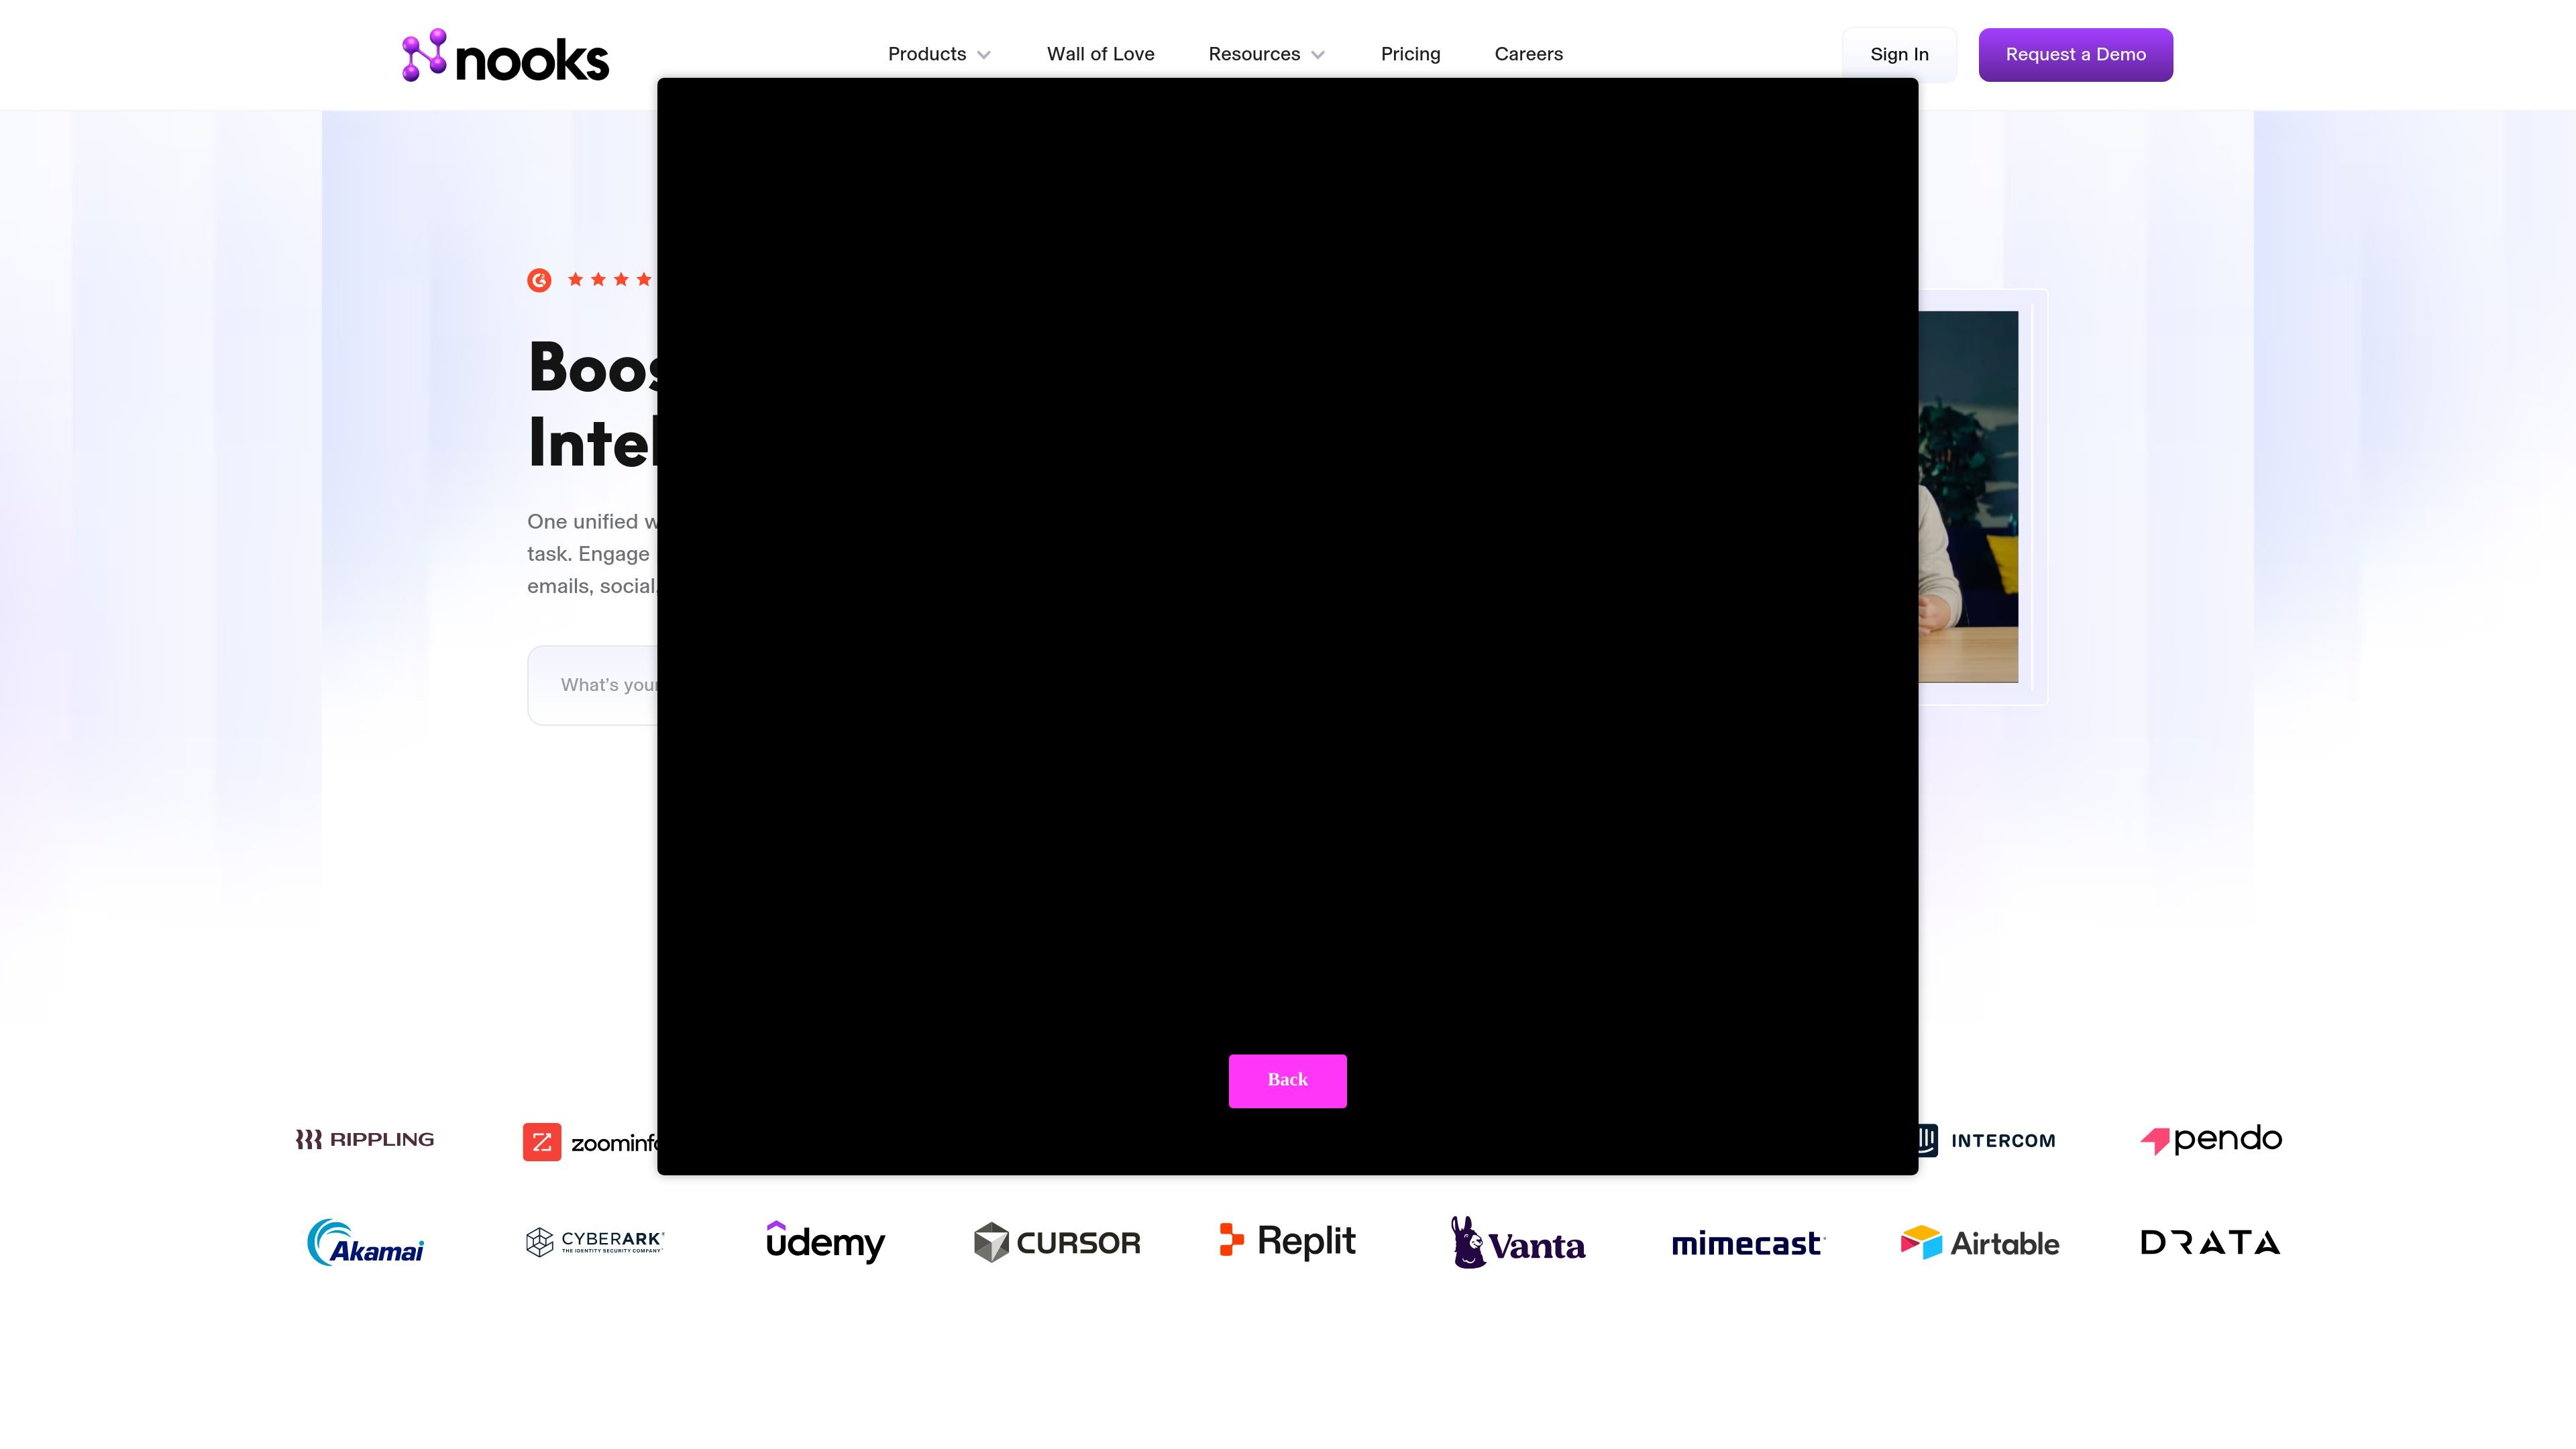Image resolution: width=2576 pixels, height=1449 pixels.
Task: Click the Intercom logo
Action: [1986, 1140]
